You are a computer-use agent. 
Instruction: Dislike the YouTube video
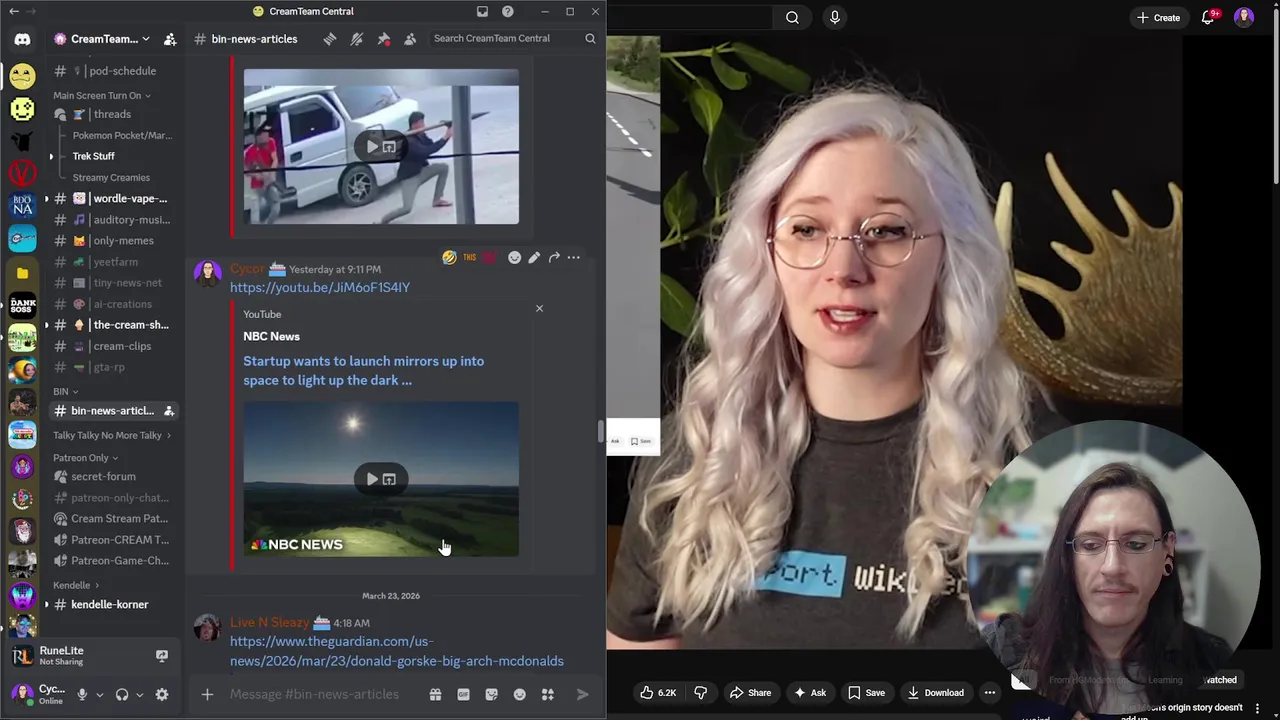[x=700, y=692]
